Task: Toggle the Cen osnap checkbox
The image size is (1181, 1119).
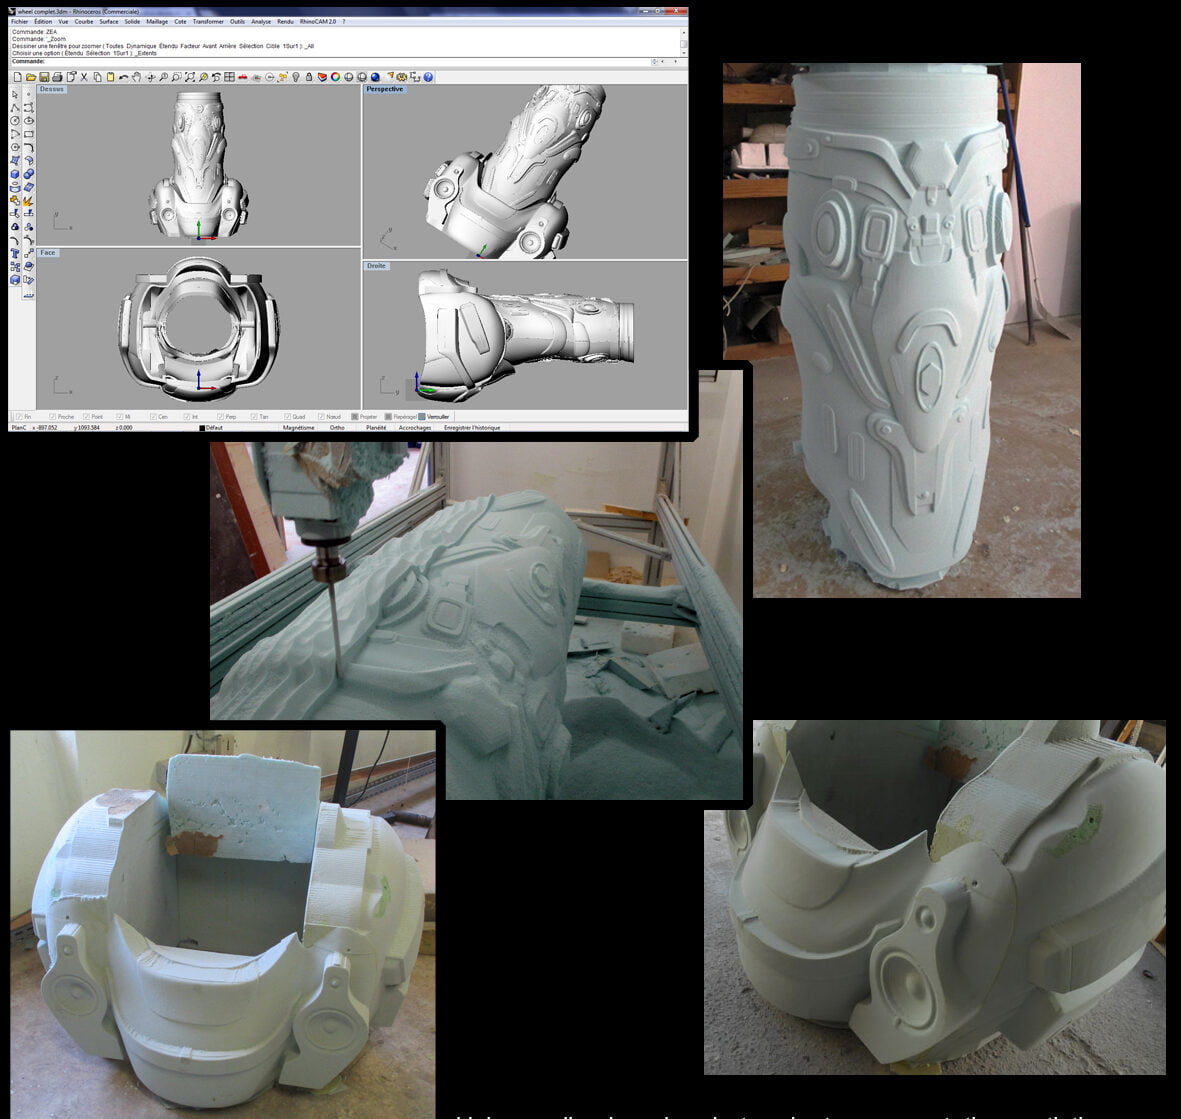Action: [153, 416]
